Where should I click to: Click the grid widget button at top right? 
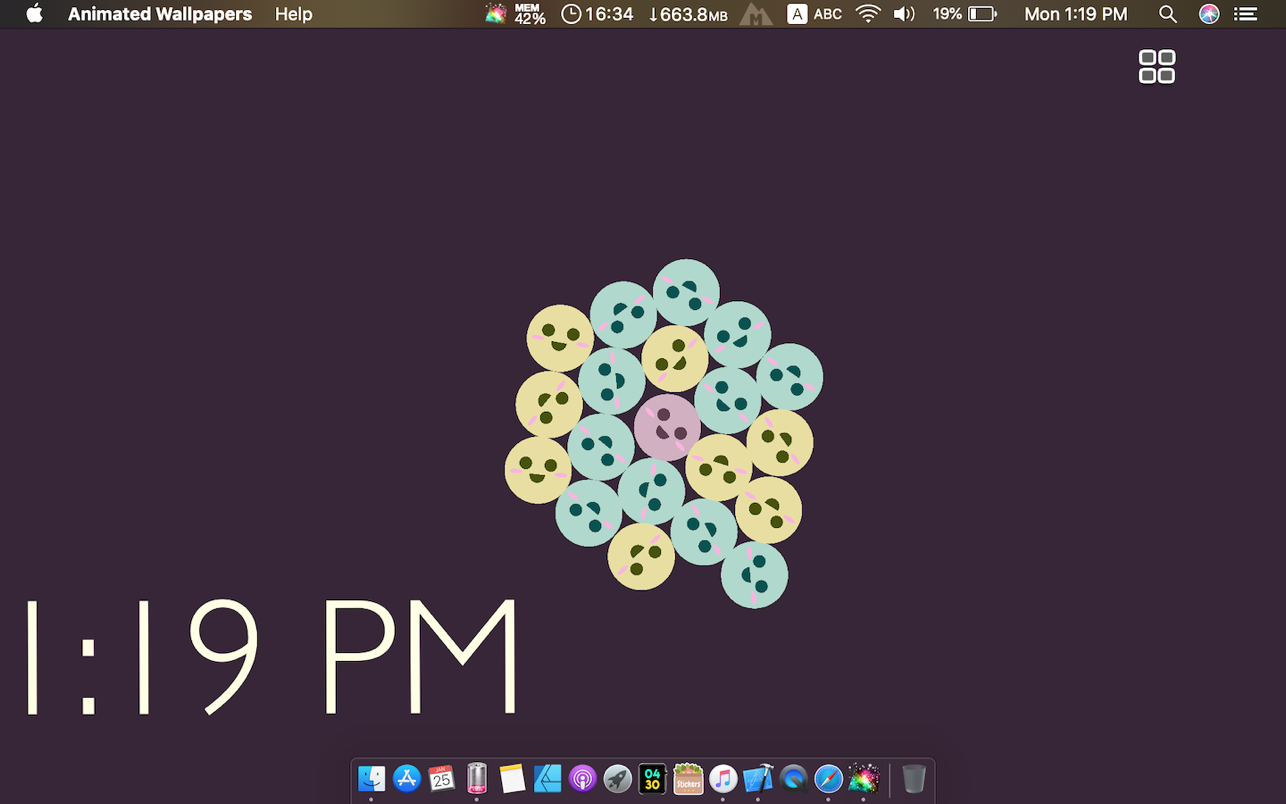[1157, 67]
